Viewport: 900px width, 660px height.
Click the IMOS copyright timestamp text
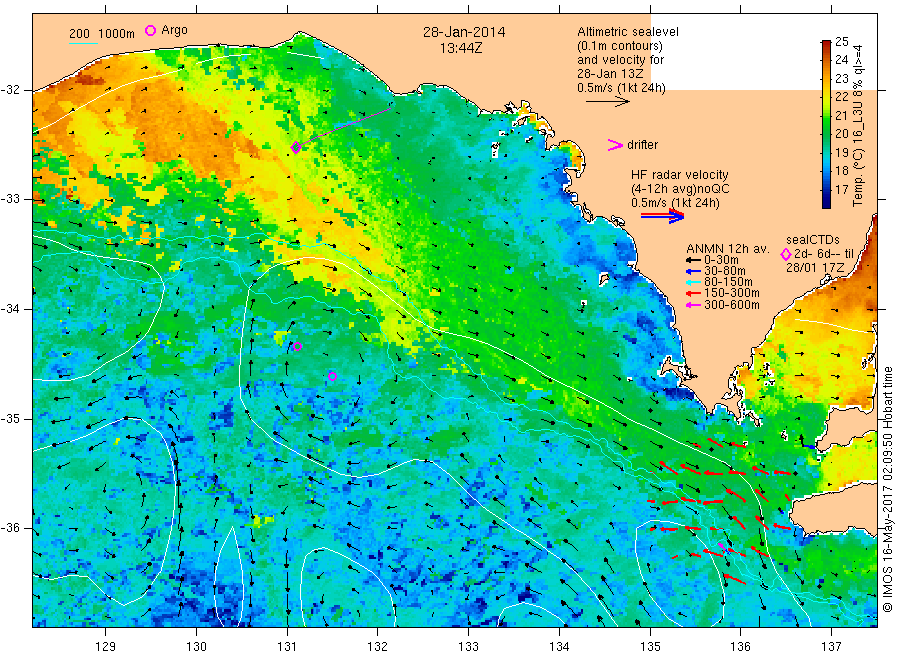pyautogui.click(x=888, y=488)
